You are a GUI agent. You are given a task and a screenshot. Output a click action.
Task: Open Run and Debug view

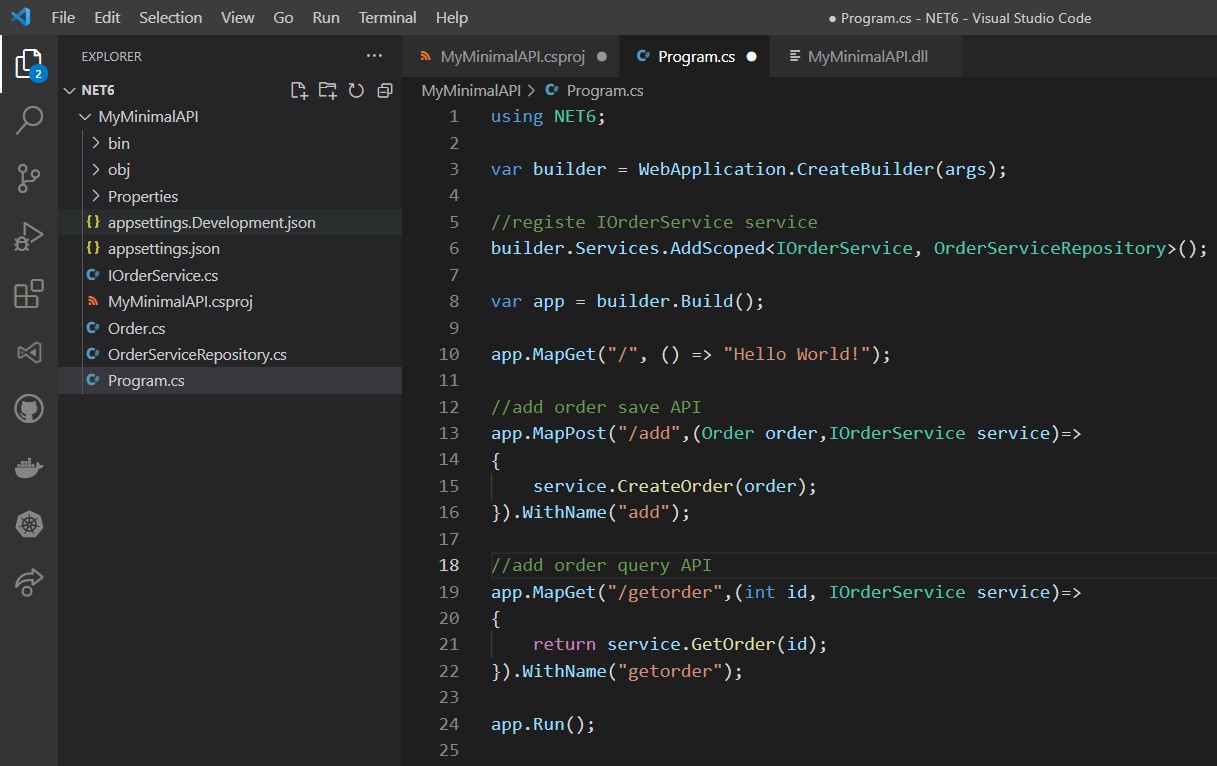[29, 237]
